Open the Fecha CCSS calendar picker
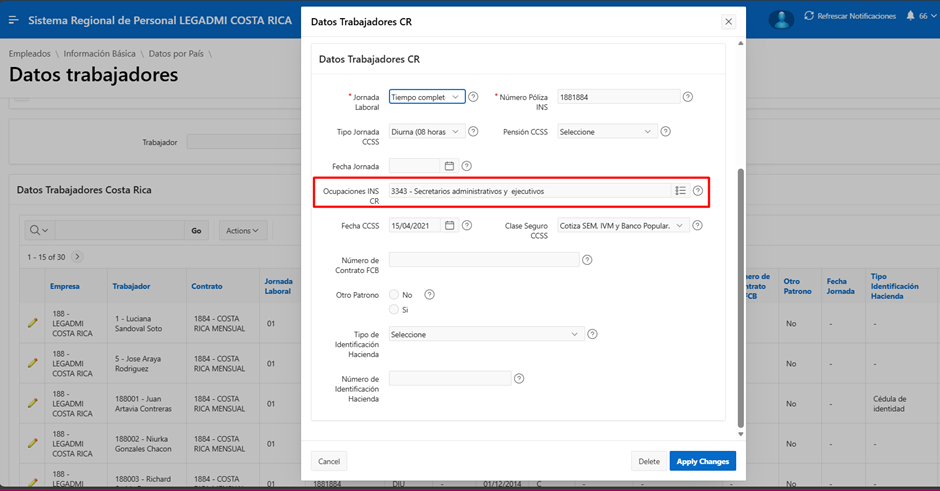 [x=449, y=226]
